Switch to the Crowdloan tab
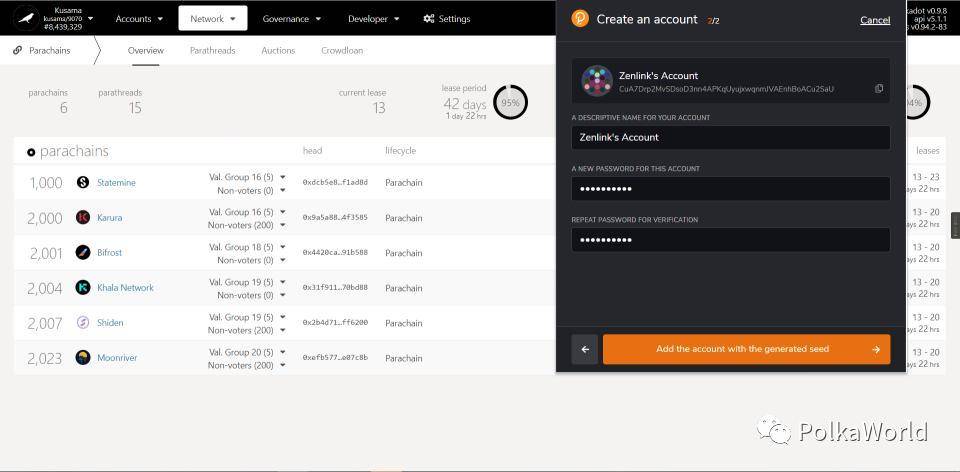 click(x=342, y=50)
